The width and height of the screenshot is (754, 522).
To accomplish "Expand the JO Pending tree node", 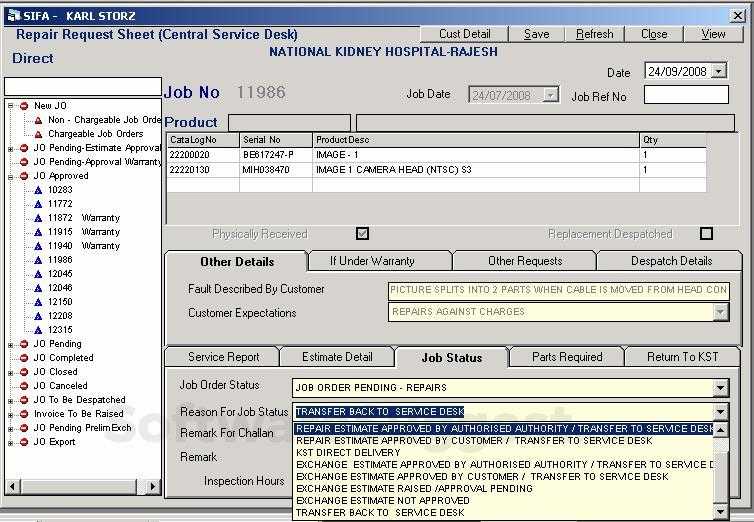I will [x=10, y=345].
